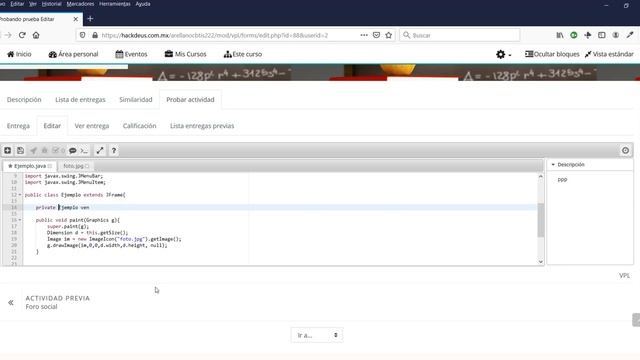640x360 pixels.
Task: Click the new file icon in editor toolbar
Action: tap(7, 151)
